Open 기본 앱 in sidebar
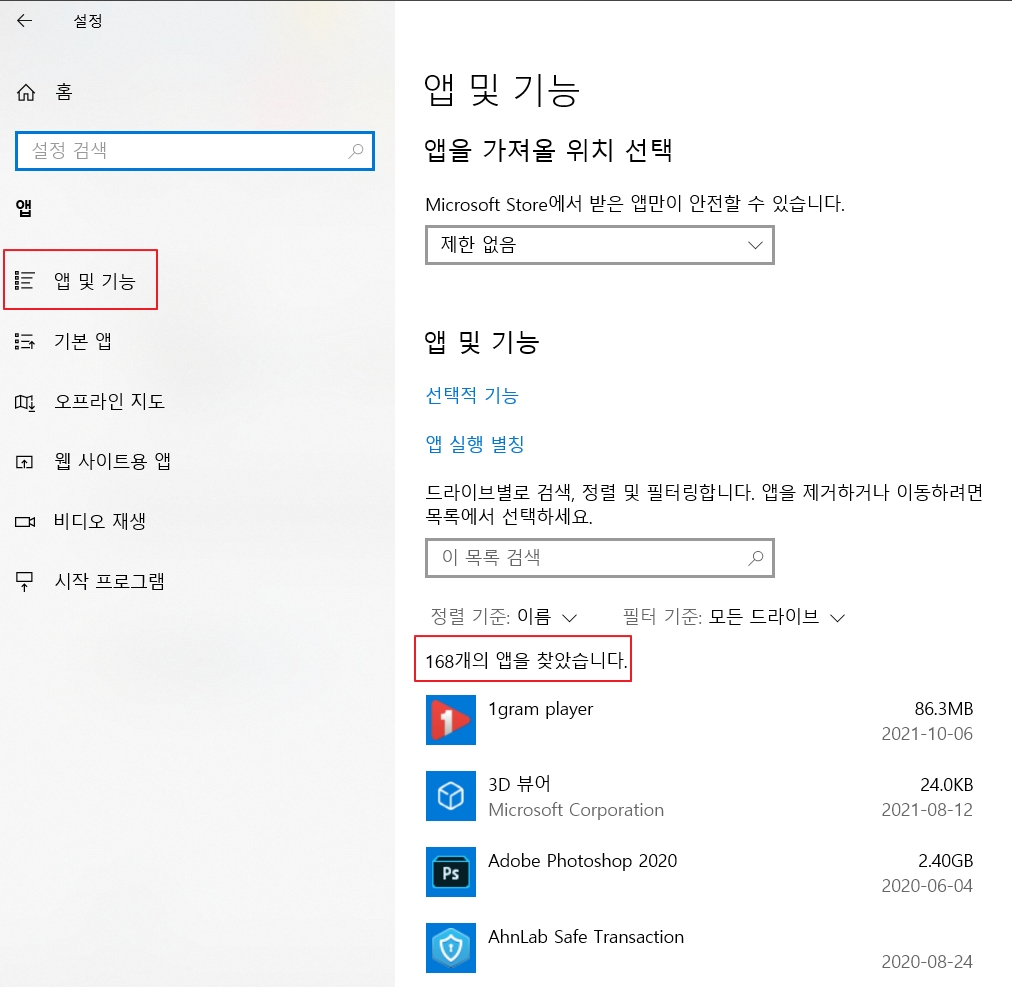 (83, 341)
